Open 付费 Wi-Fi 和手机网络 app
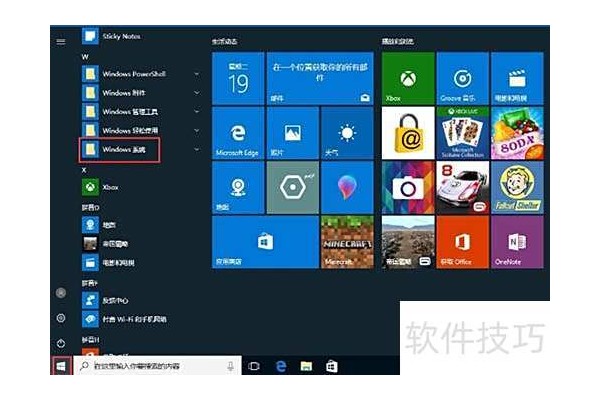 click(x=124, y=319)
